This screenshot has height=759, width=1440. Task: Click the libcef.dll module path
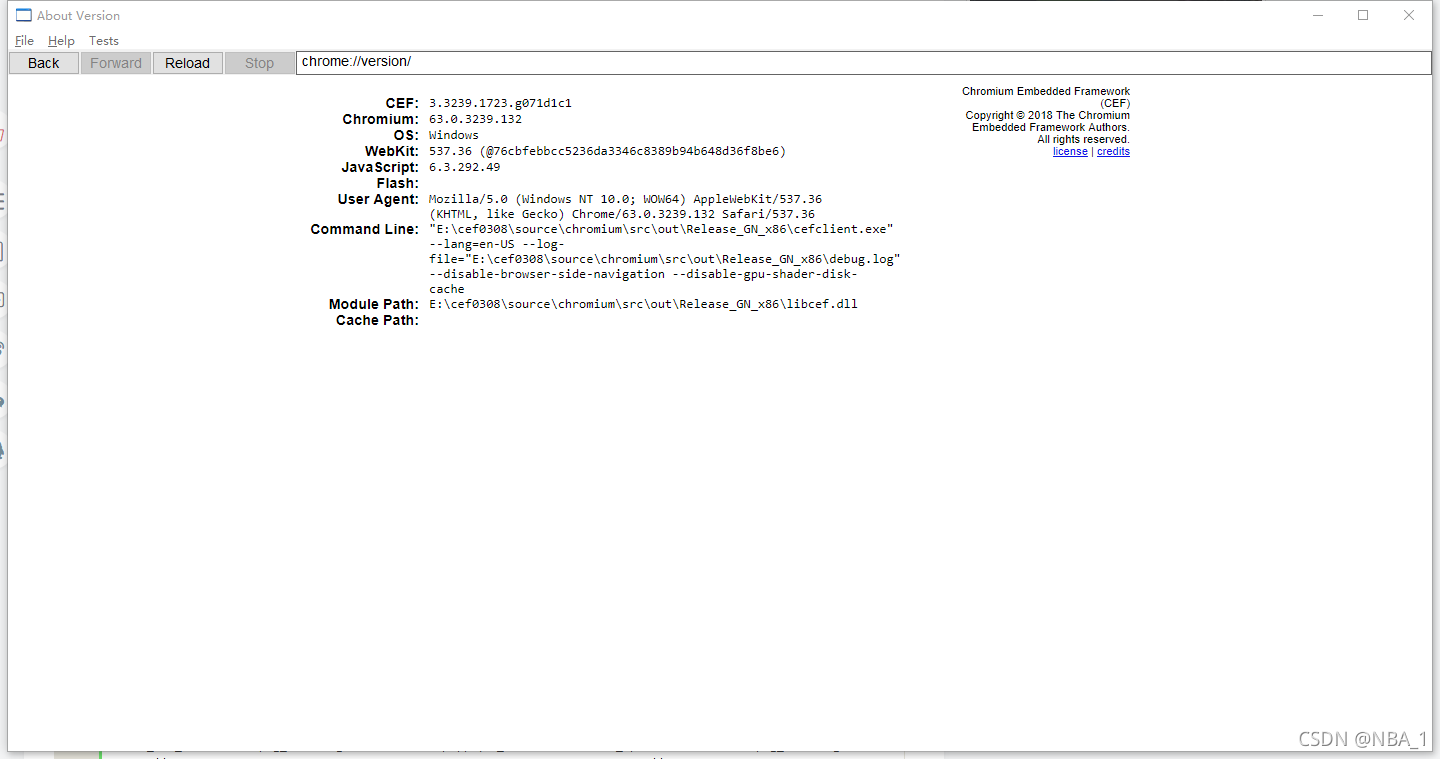643,304
